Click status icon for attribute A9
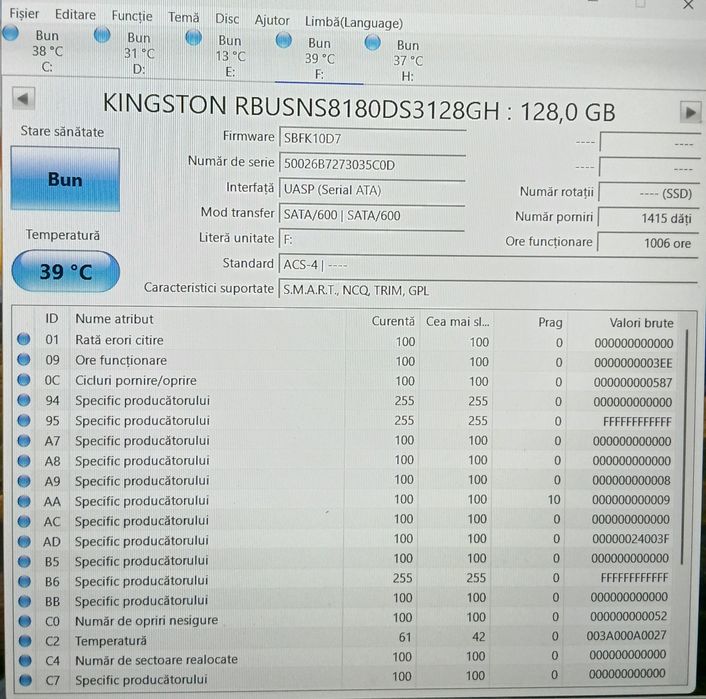706x699 pixels. [24, 481]
